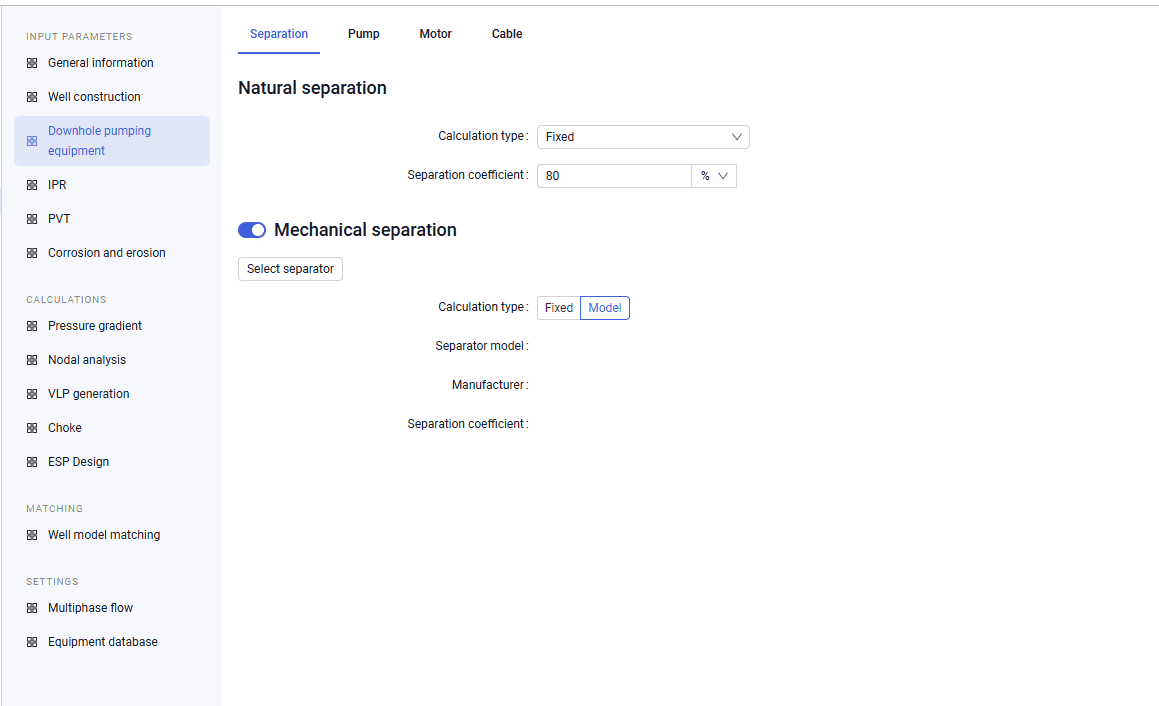This screenshot has width=1159, height=706.
Task: Switch to the Motor tab
Action: pos(435,34)
